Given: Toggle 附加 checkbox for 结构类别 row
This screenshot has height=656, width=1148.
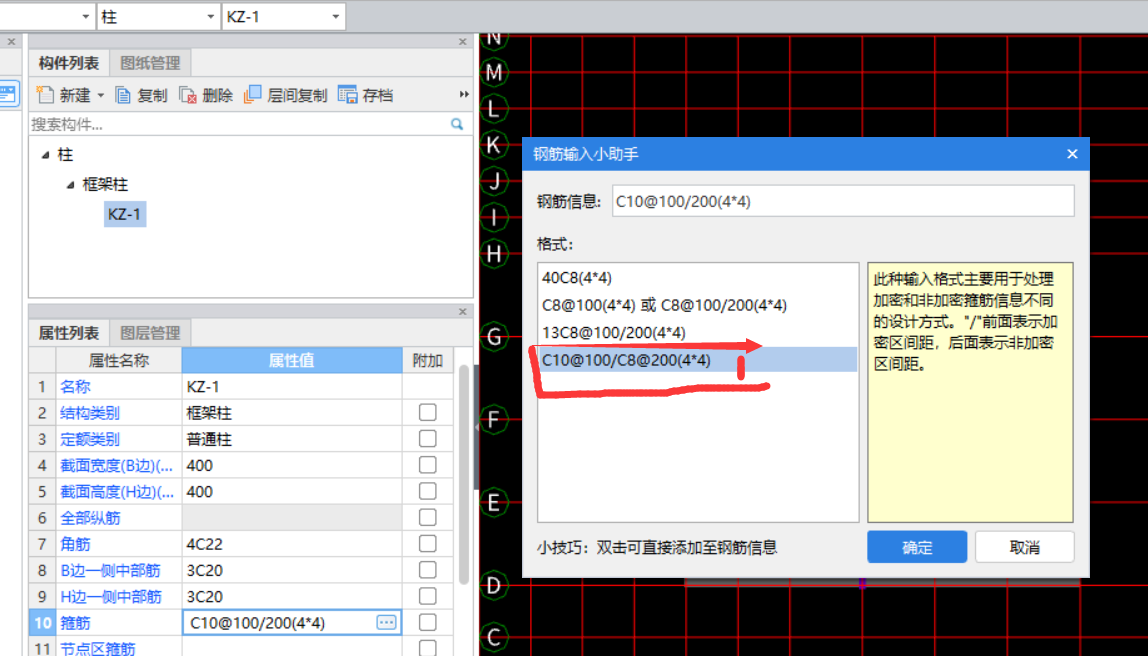Looking at the screenshot, I should 428,412.
